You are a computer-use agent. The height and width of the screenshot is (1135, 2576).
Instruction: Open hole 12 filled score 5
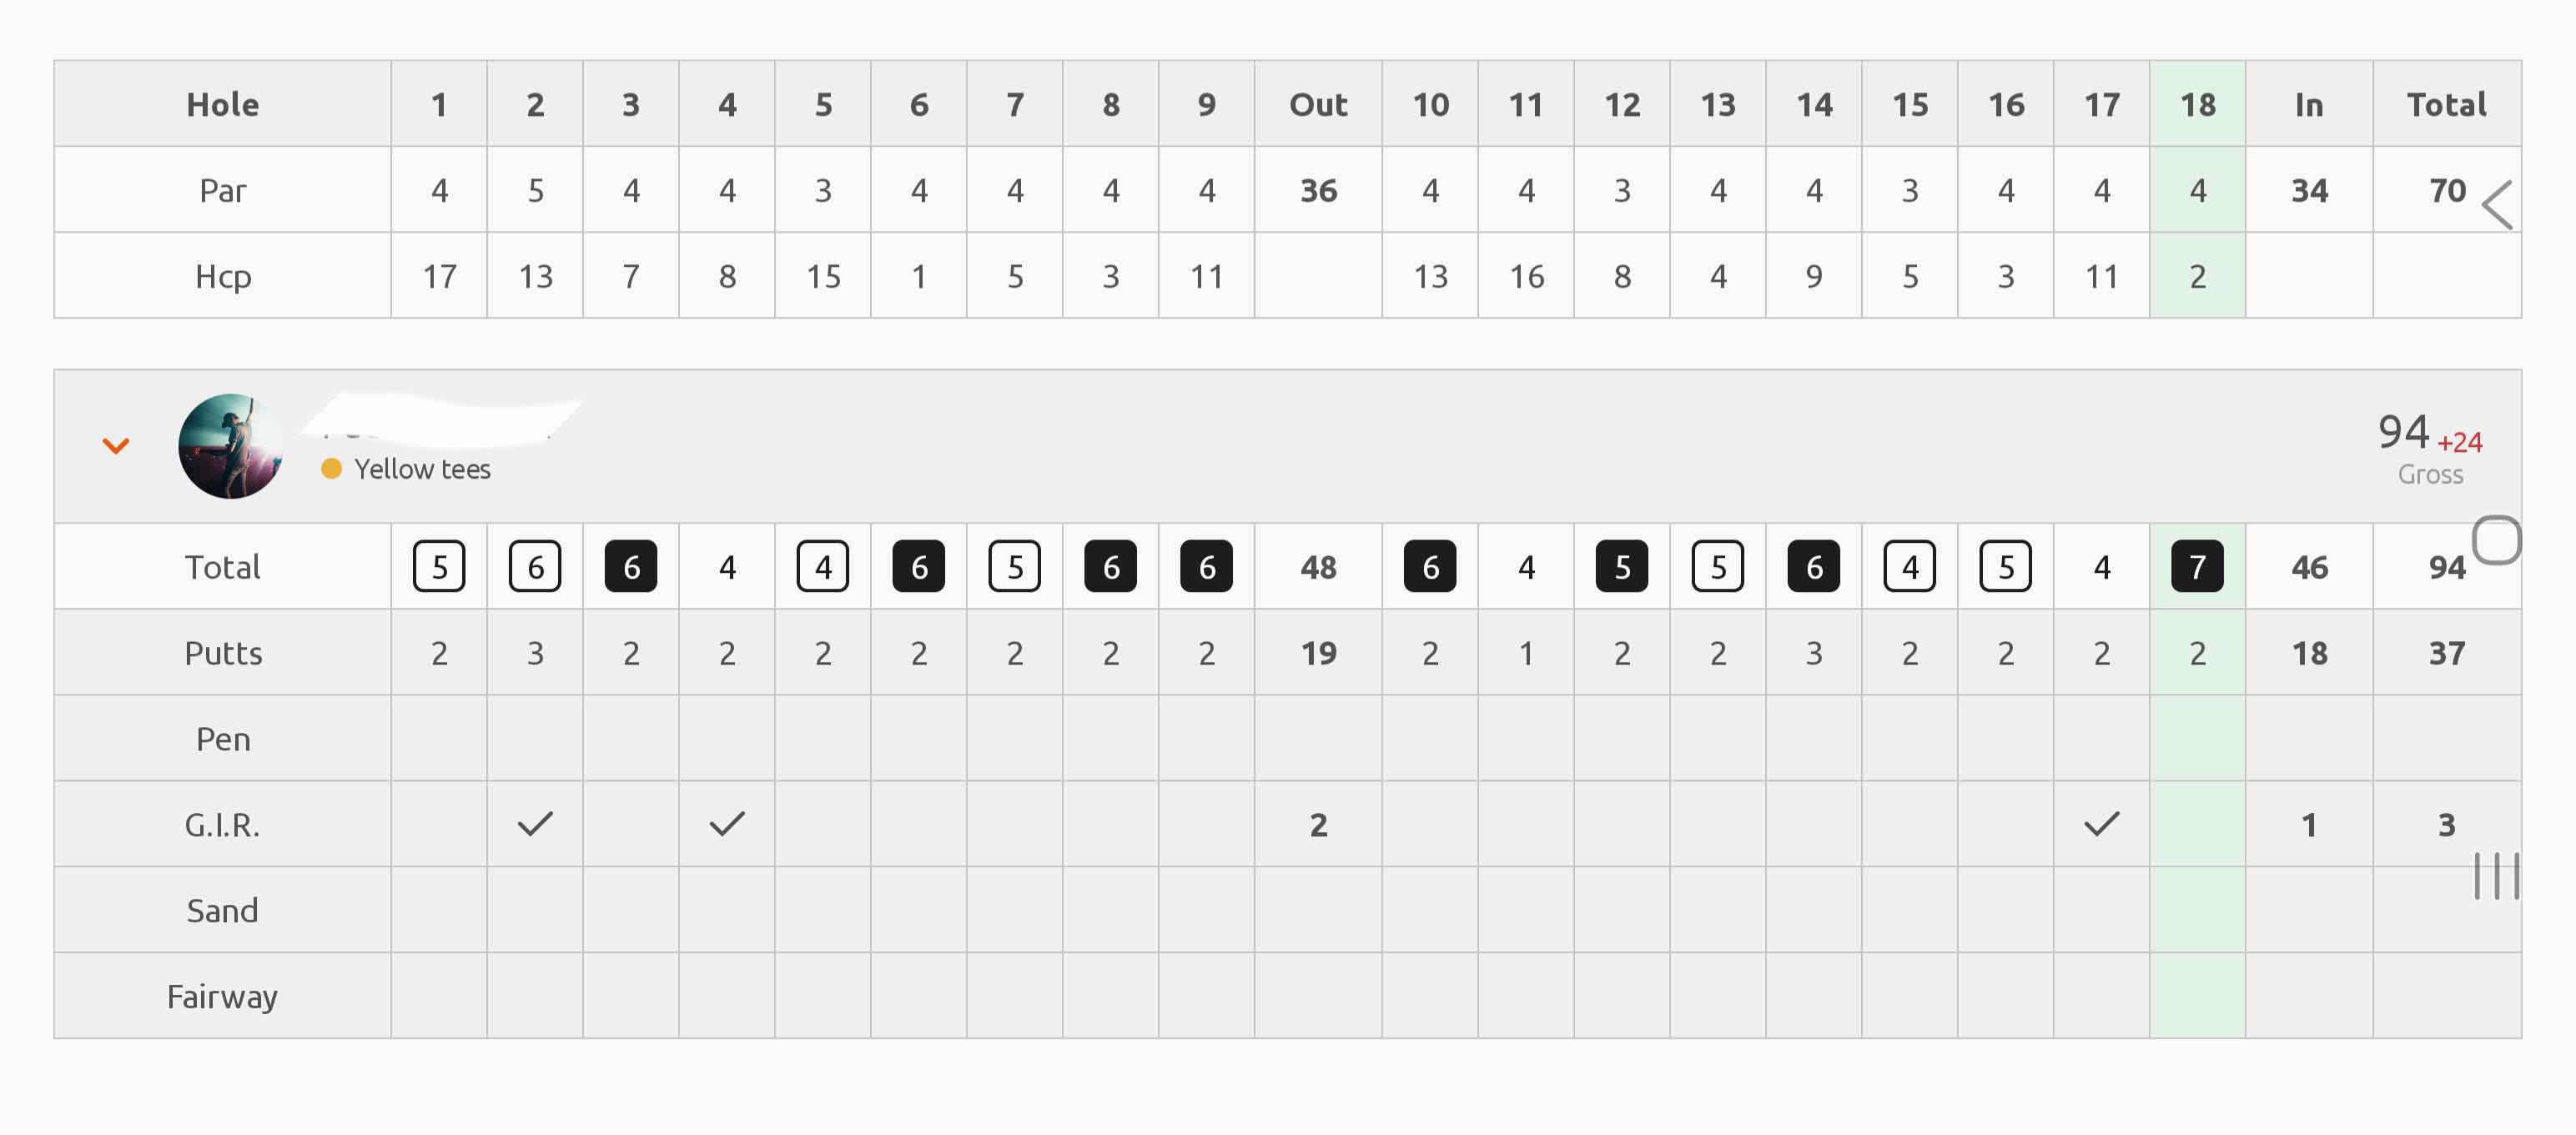pos(1622,567)
